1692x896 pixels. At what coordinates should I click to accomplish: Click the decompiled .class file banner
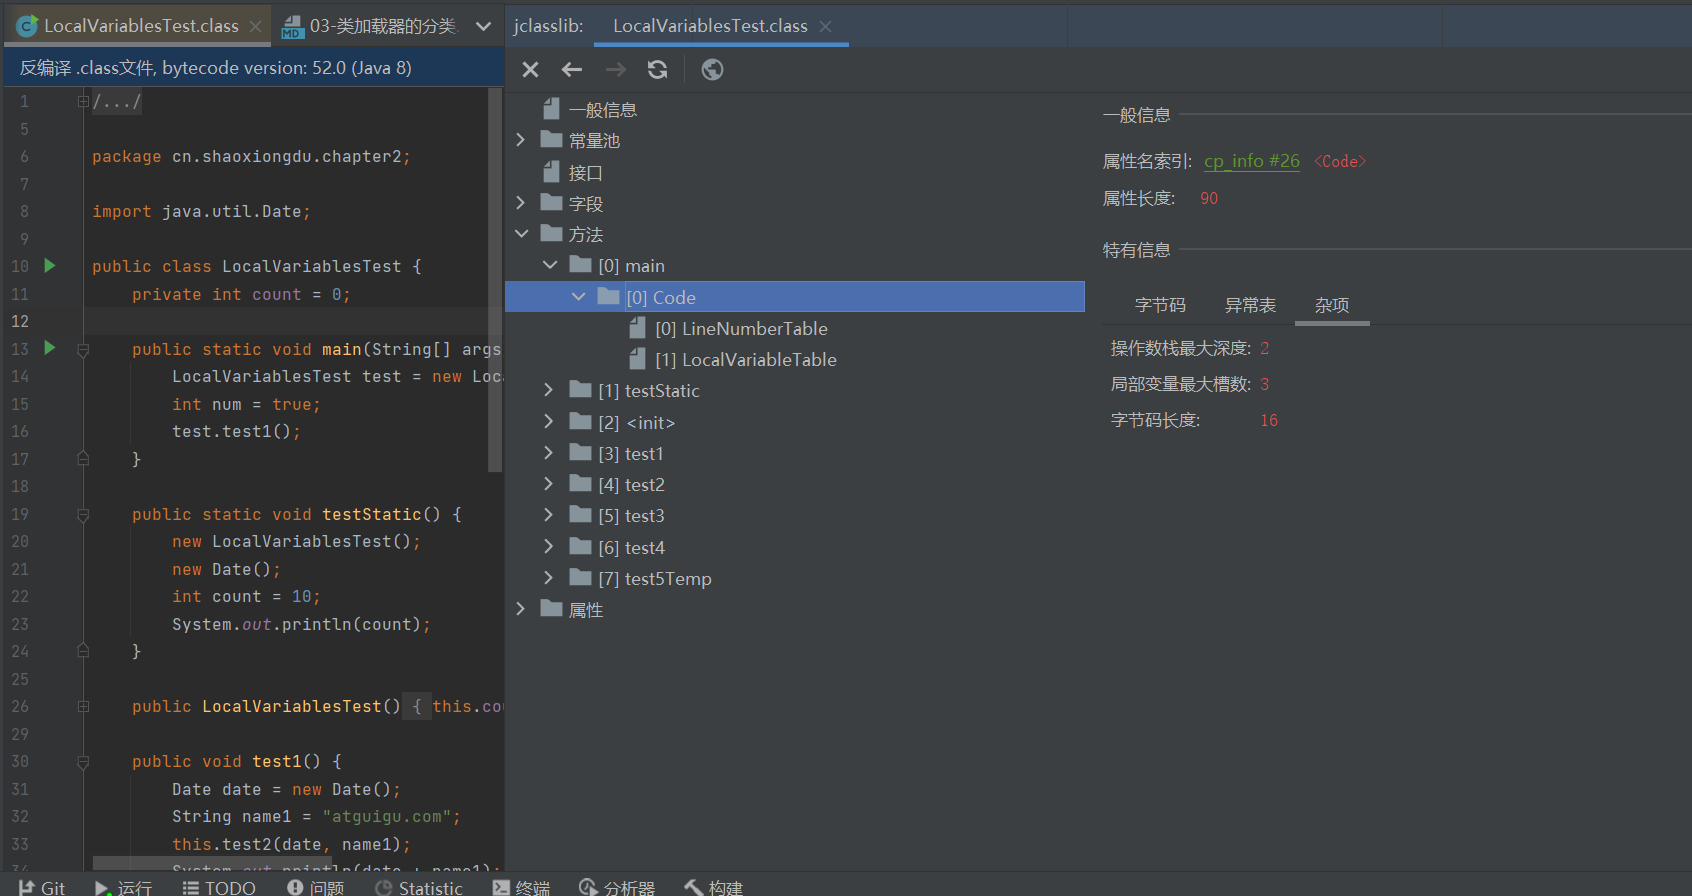pyautogui.click(x=254, y=68)
